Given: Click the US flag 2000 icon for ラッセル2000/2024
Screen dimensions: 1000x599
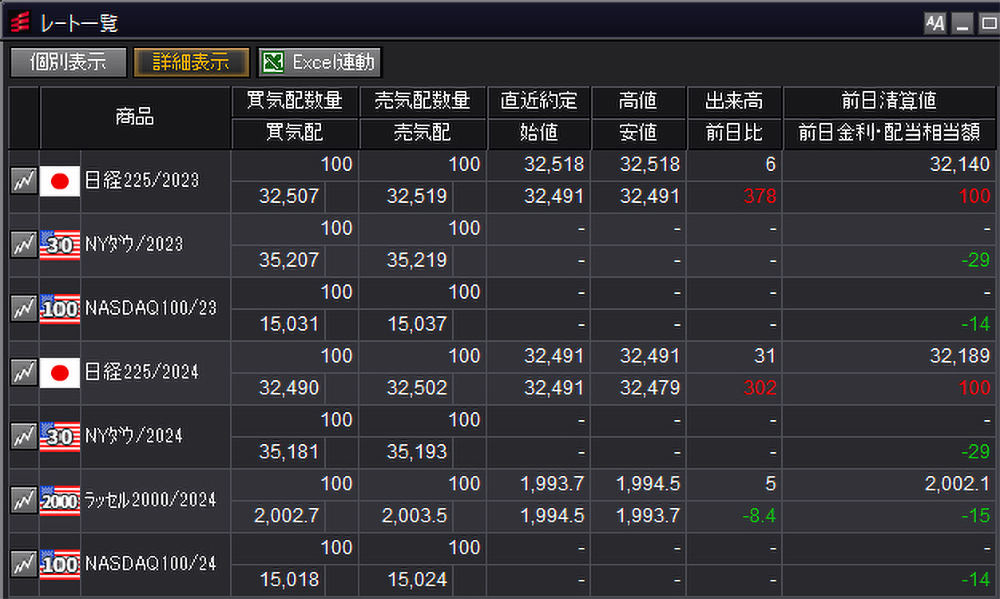Looking at the screenshot, I should click(60, 500).
